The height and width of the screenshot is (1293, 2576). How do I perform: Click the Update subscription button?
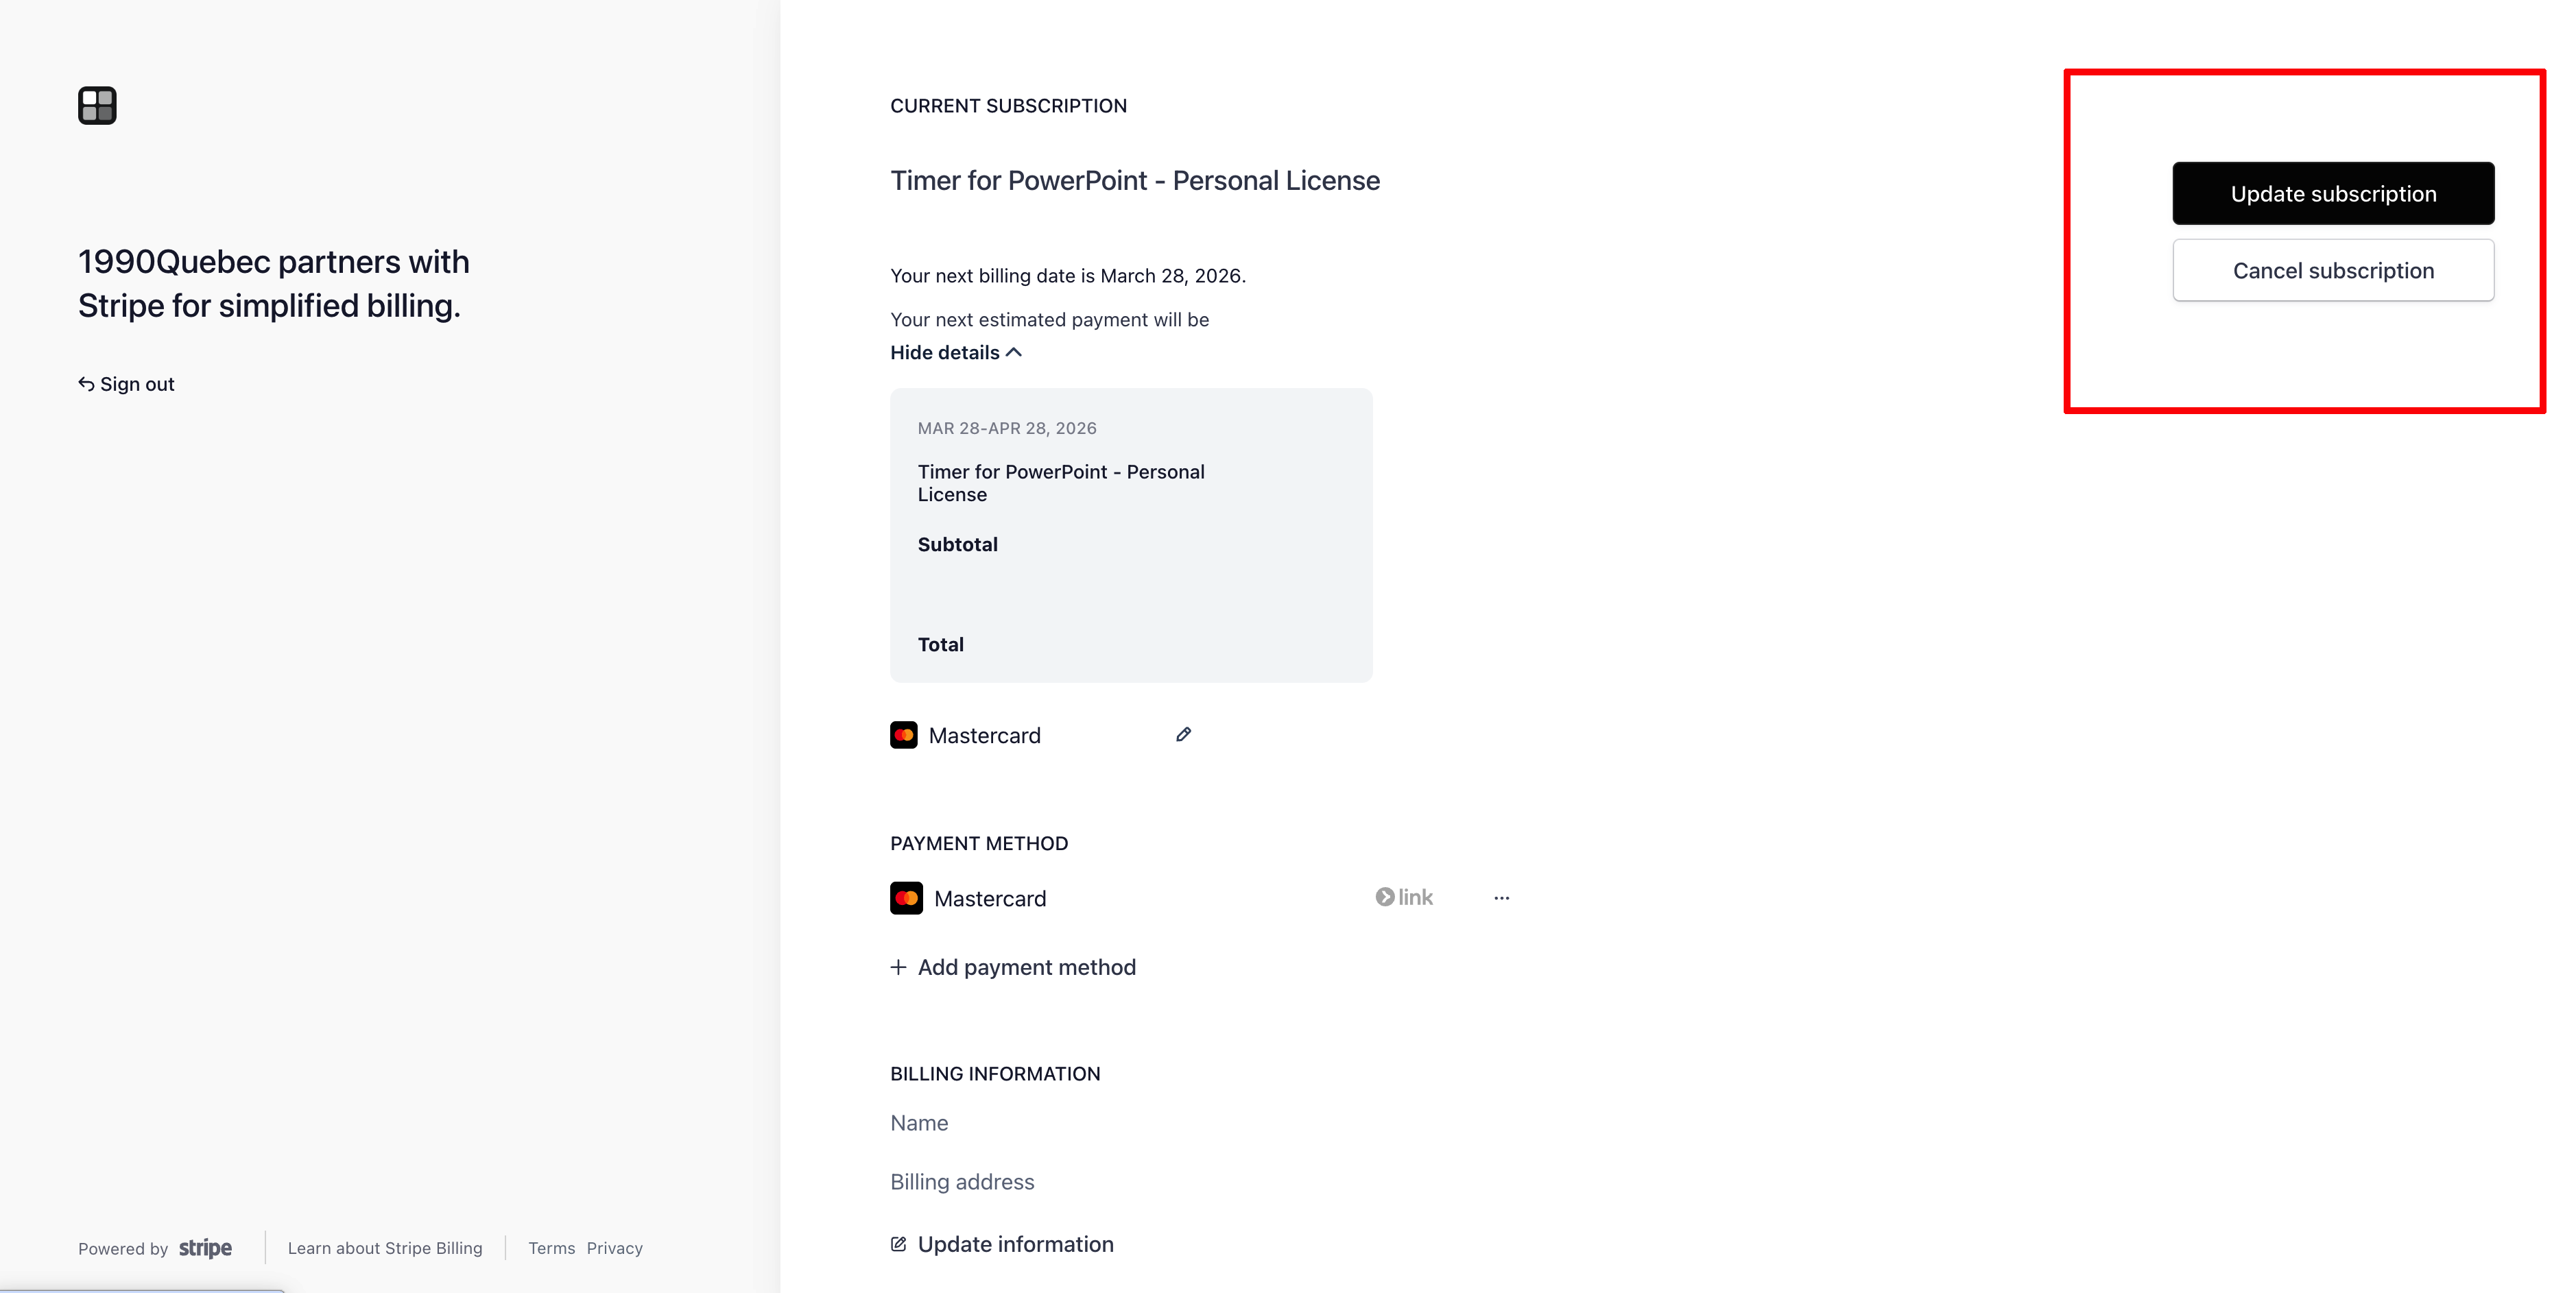coord(2333,193)
